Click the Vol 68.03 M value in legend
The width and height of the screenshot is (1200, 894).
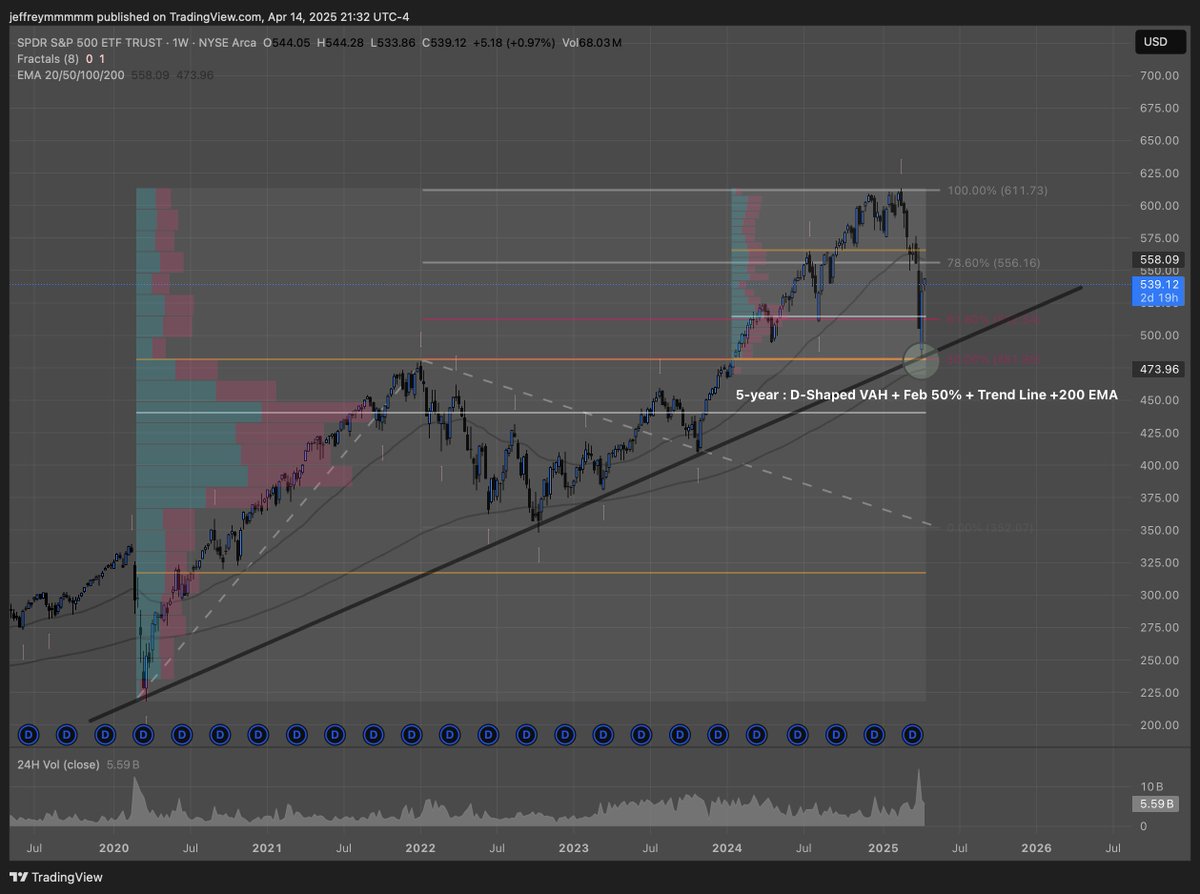click(x=591, y=43)
